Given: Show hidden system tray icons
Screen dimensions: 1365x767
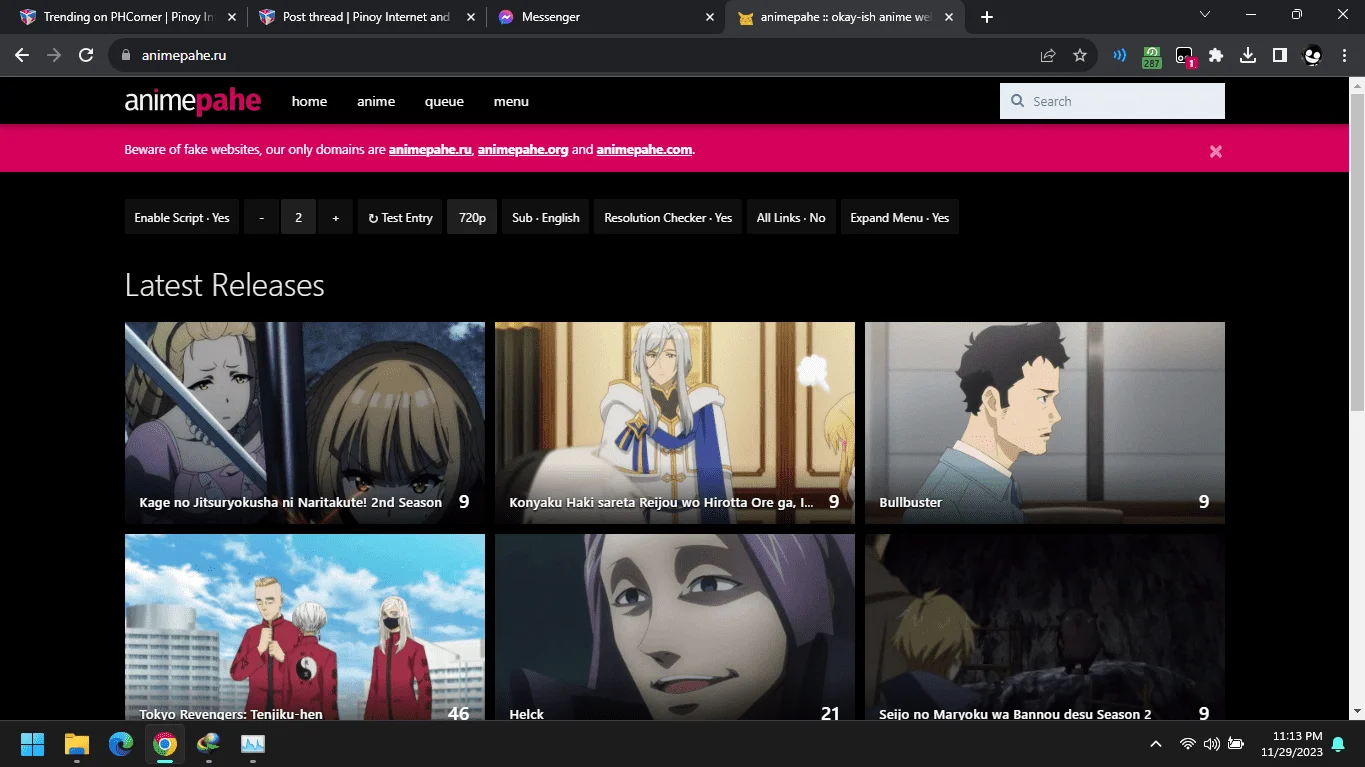Looking at the screenshot, I should 1156,744.
